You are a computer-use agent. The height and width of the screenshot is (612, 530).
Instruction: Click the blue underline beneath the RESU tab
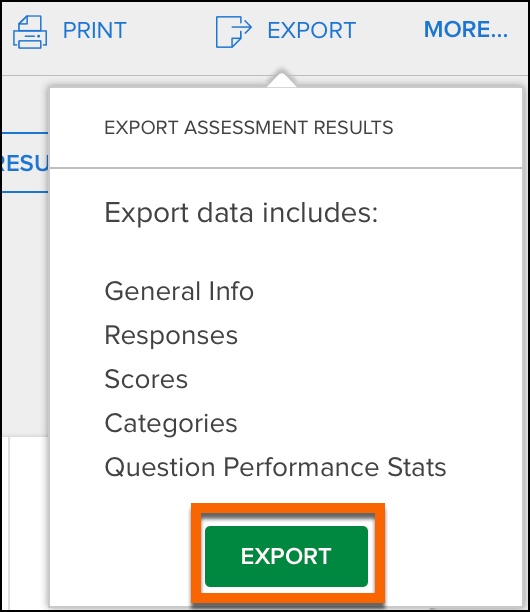point(24,192)
